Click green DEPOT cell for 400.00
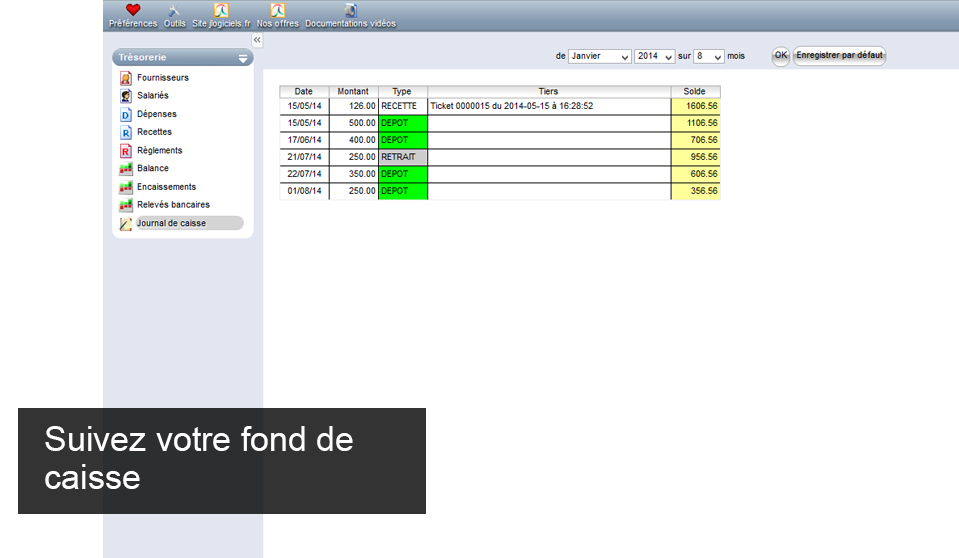959x558 pixels. click(x=402, y=140)
